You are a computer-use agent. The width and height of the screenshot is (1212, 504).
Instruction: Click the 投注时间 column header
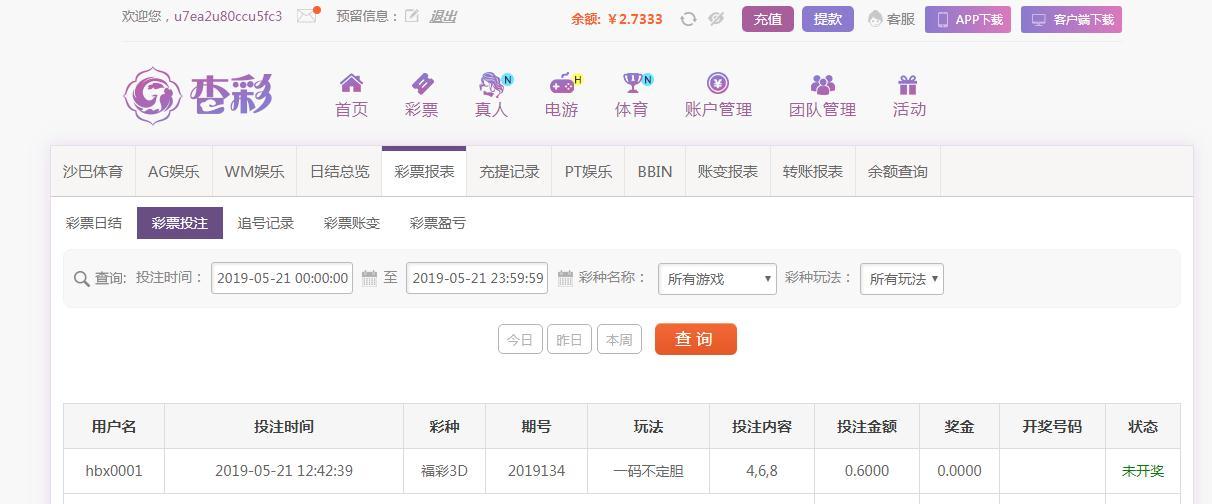(284, 426)
